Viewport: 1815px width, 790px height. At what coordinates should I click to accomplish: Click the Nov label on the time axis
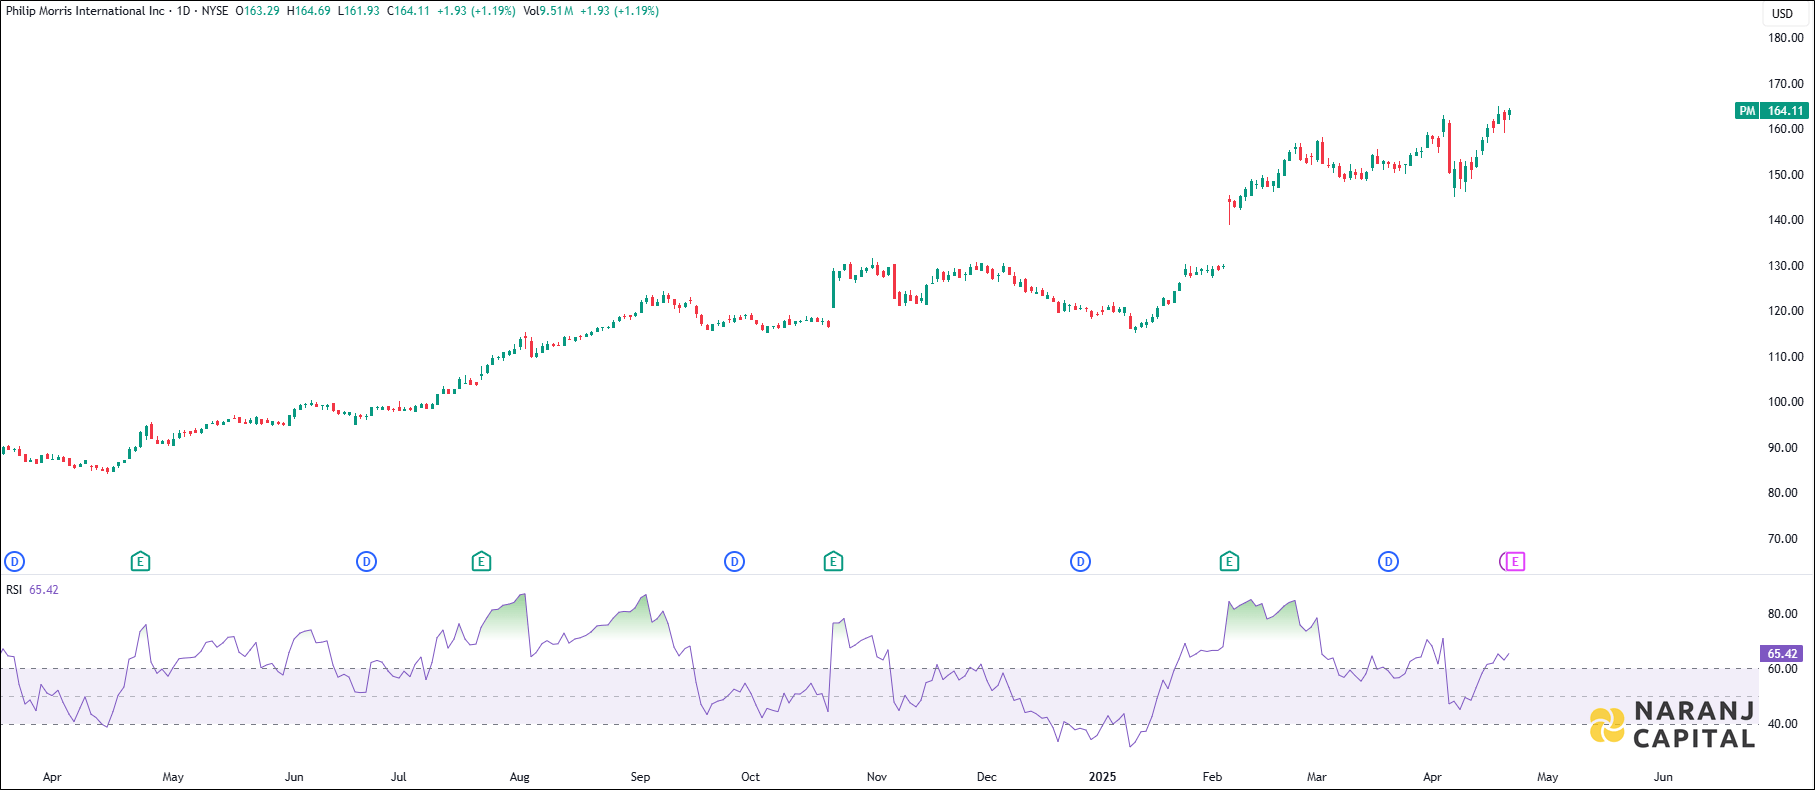[x=877, y=777]
